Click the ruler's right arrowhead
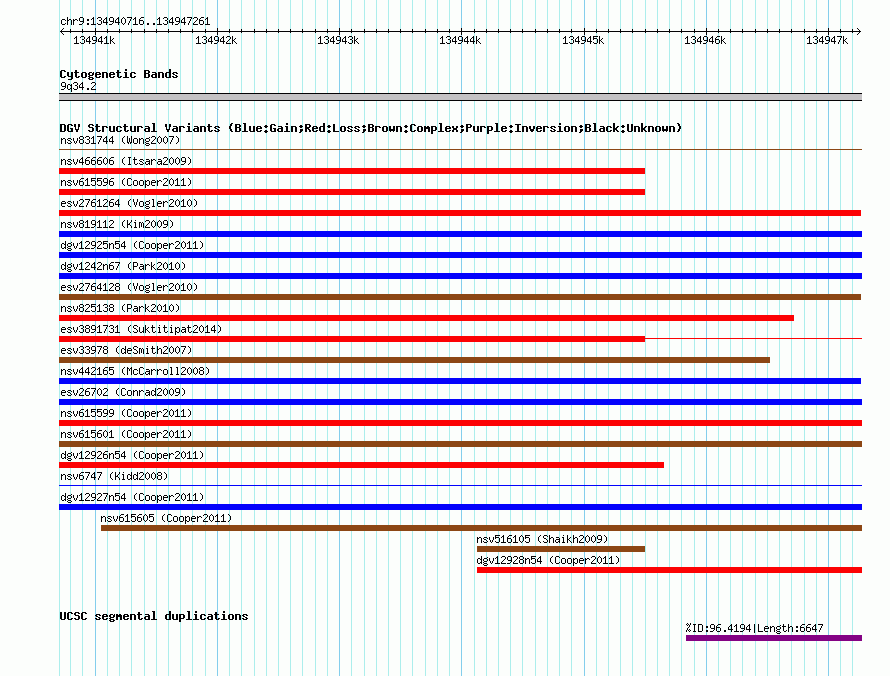This screenshot has width=890, height=676. click(x=859, y=31)
